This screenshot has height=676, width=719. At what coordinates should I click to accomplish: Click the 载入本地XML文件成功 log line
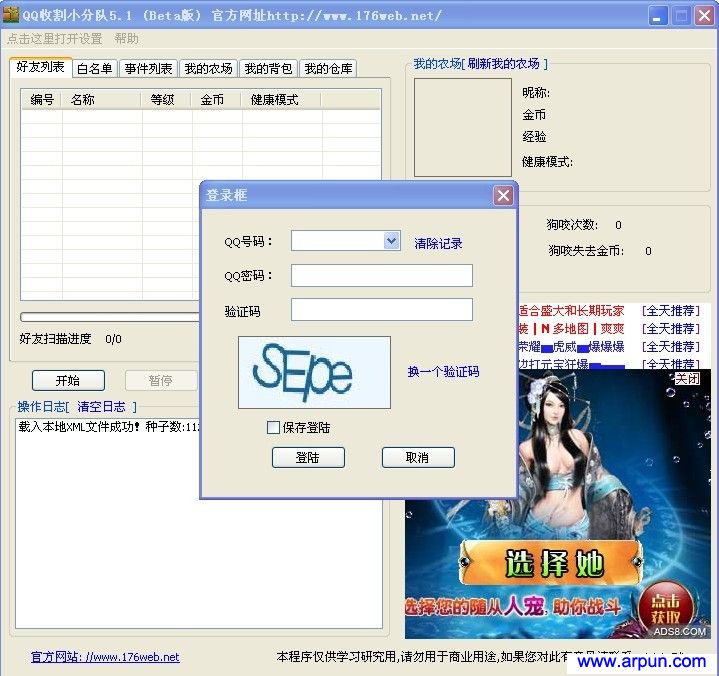pyautogui.click(x=109, y=427)
